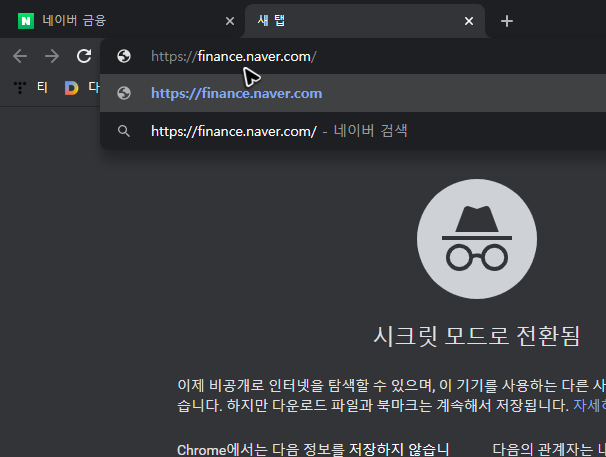Select the 새 탭 tab
606x457 pixels.
point(365,21)
